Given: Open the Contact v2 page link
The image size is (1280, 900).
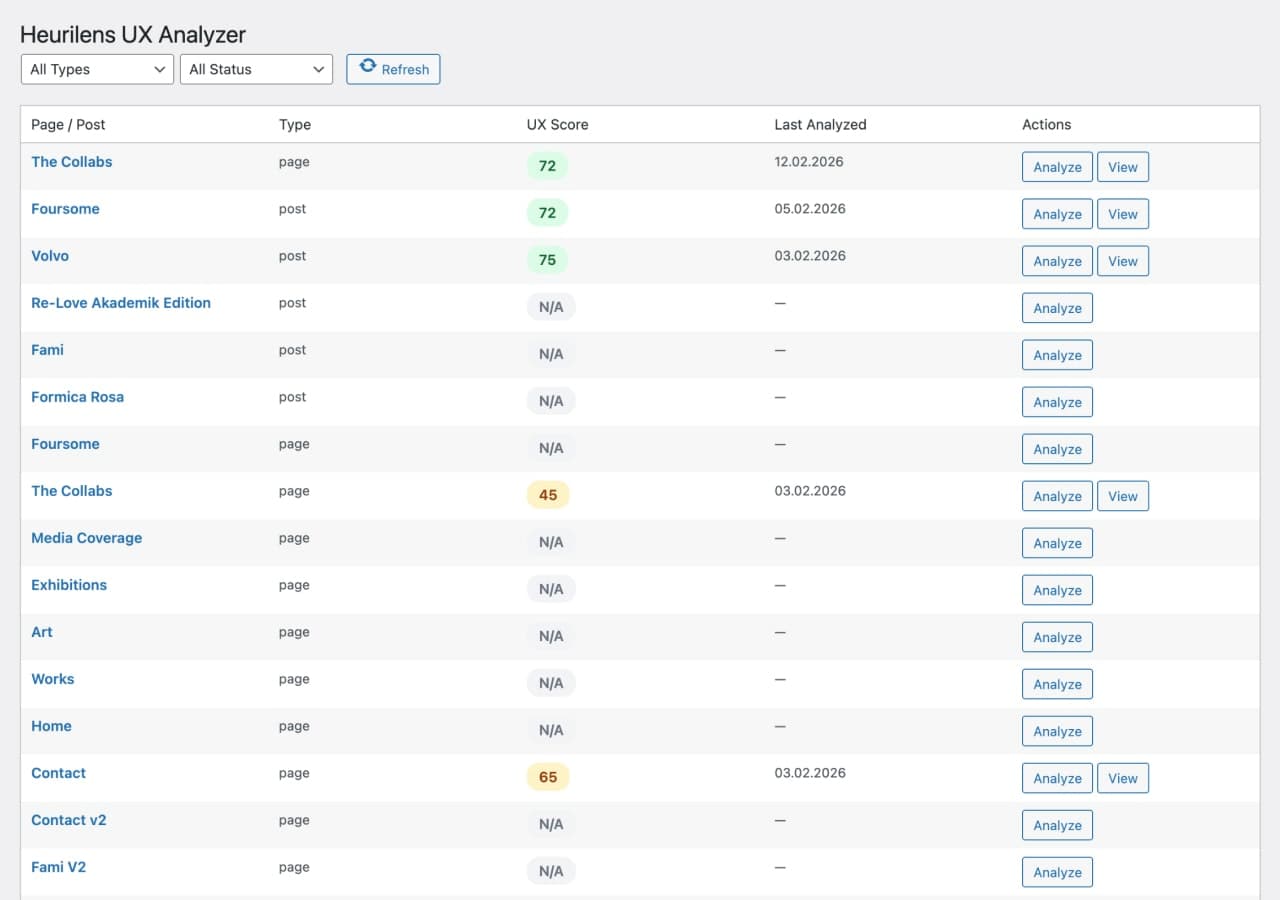Looking at the screenshot, I should (x=68, y=819).
